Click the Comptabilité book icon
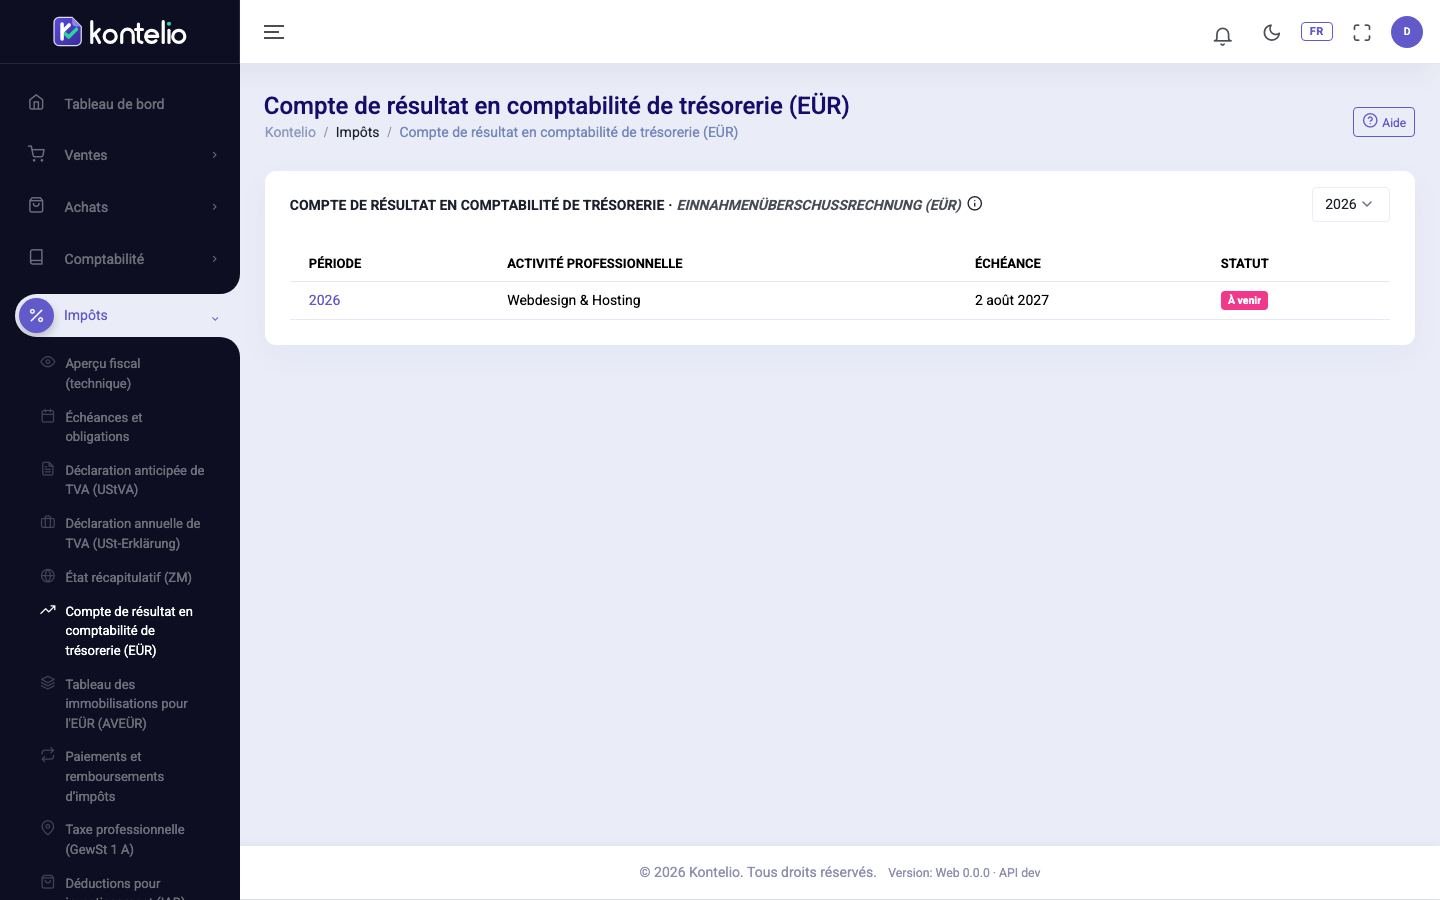Viewport: 1440px width, 900px height. (x=36, y=257)
